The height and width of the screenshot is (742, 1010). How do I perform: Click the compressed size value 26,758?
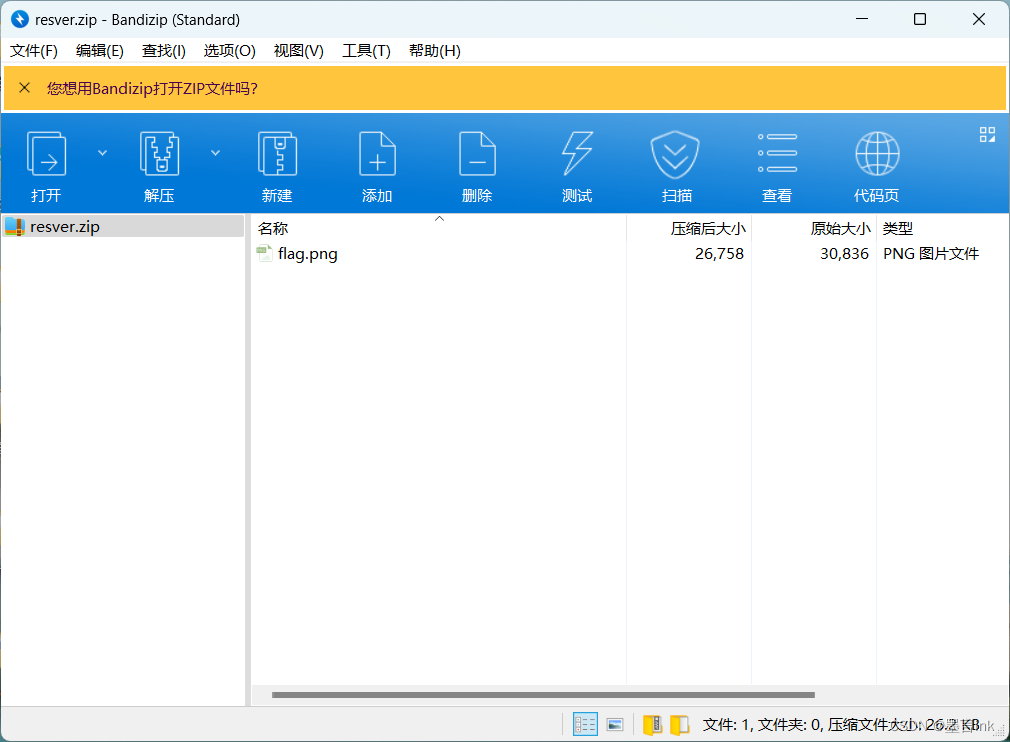coord(719,254)
